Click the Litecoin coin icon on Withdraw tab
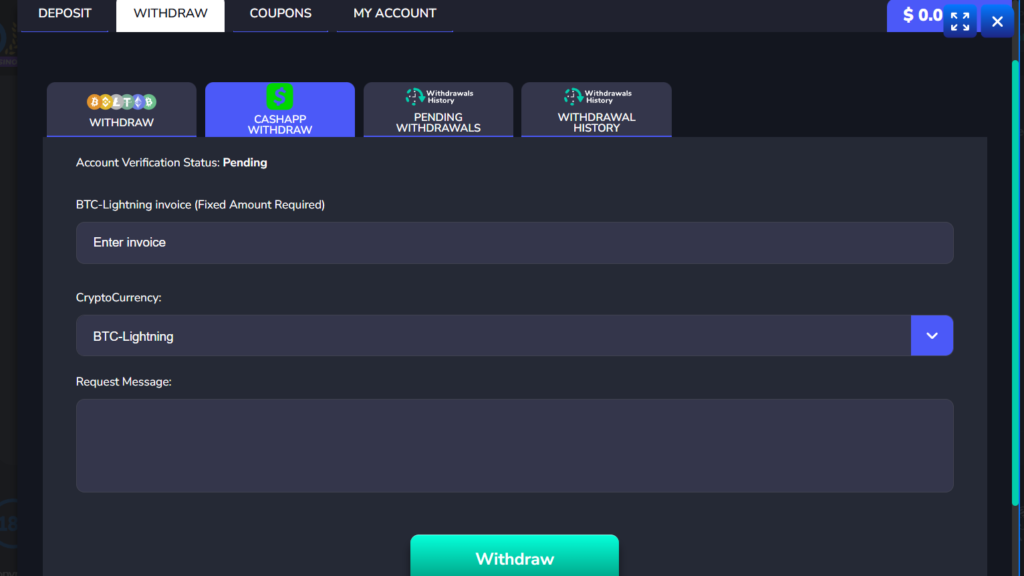1024x576 pixels. 117,100
